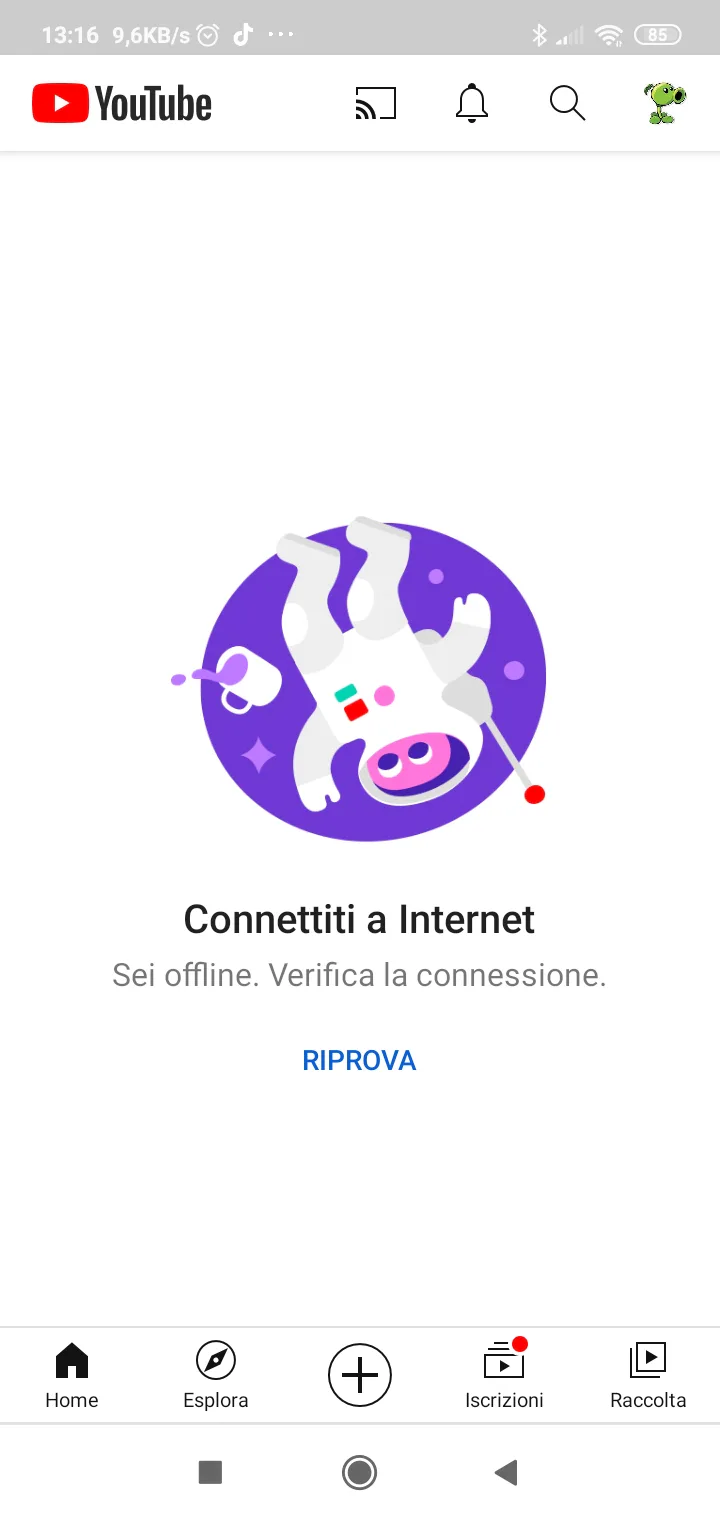The width and height of the screenshot is (720, 1520).
Task: Open the search magnifier
Action: (567, 103)
